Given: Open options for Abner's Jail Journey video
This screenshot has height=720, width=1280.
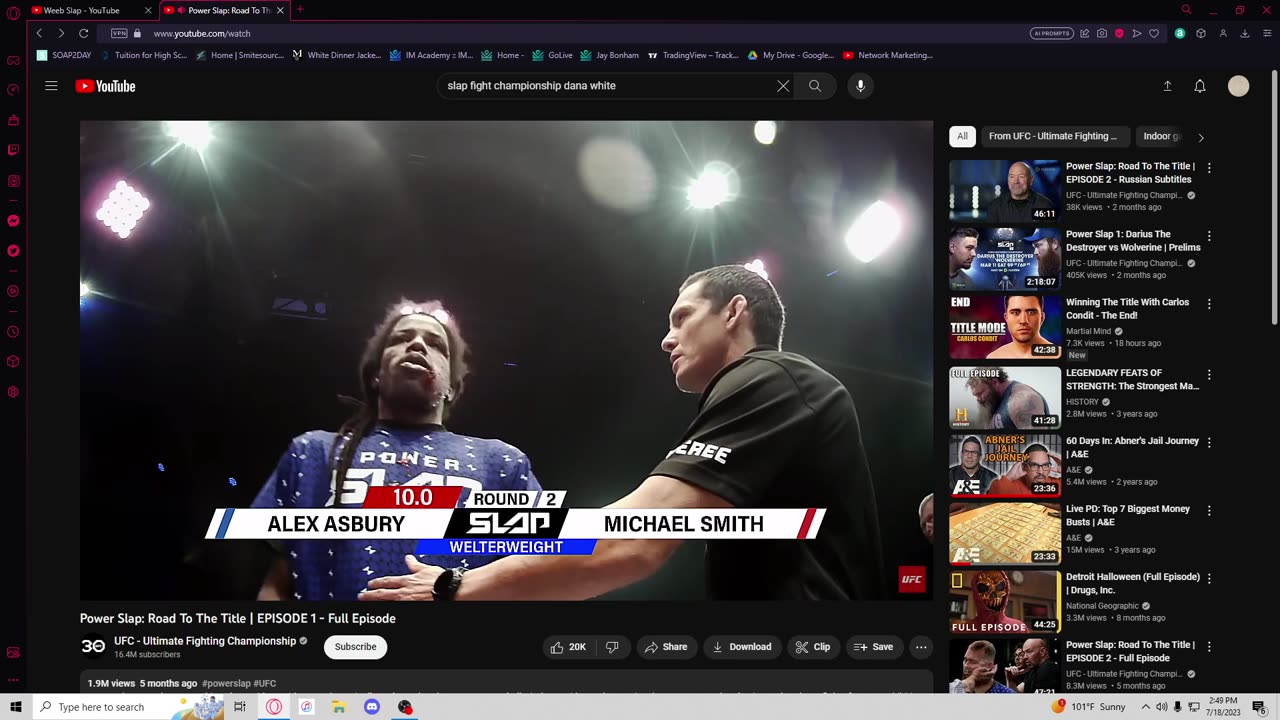Looking at the screenshot, I should (x=1209, y=442).
